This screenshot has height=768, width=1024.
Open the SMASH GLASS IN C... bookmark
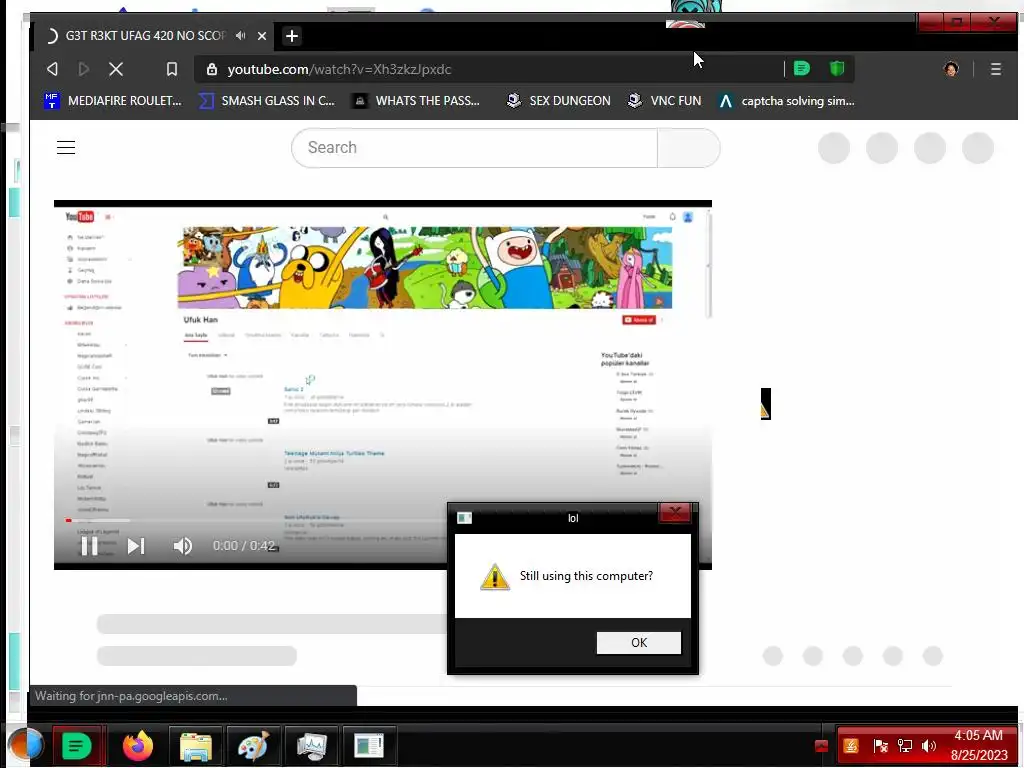(x=266, y=101)
